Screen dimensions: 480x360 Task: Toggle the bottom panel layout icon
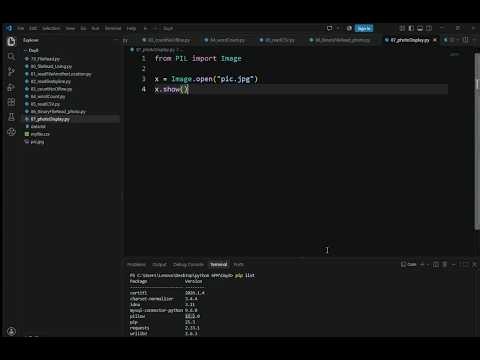click(420, 28)
